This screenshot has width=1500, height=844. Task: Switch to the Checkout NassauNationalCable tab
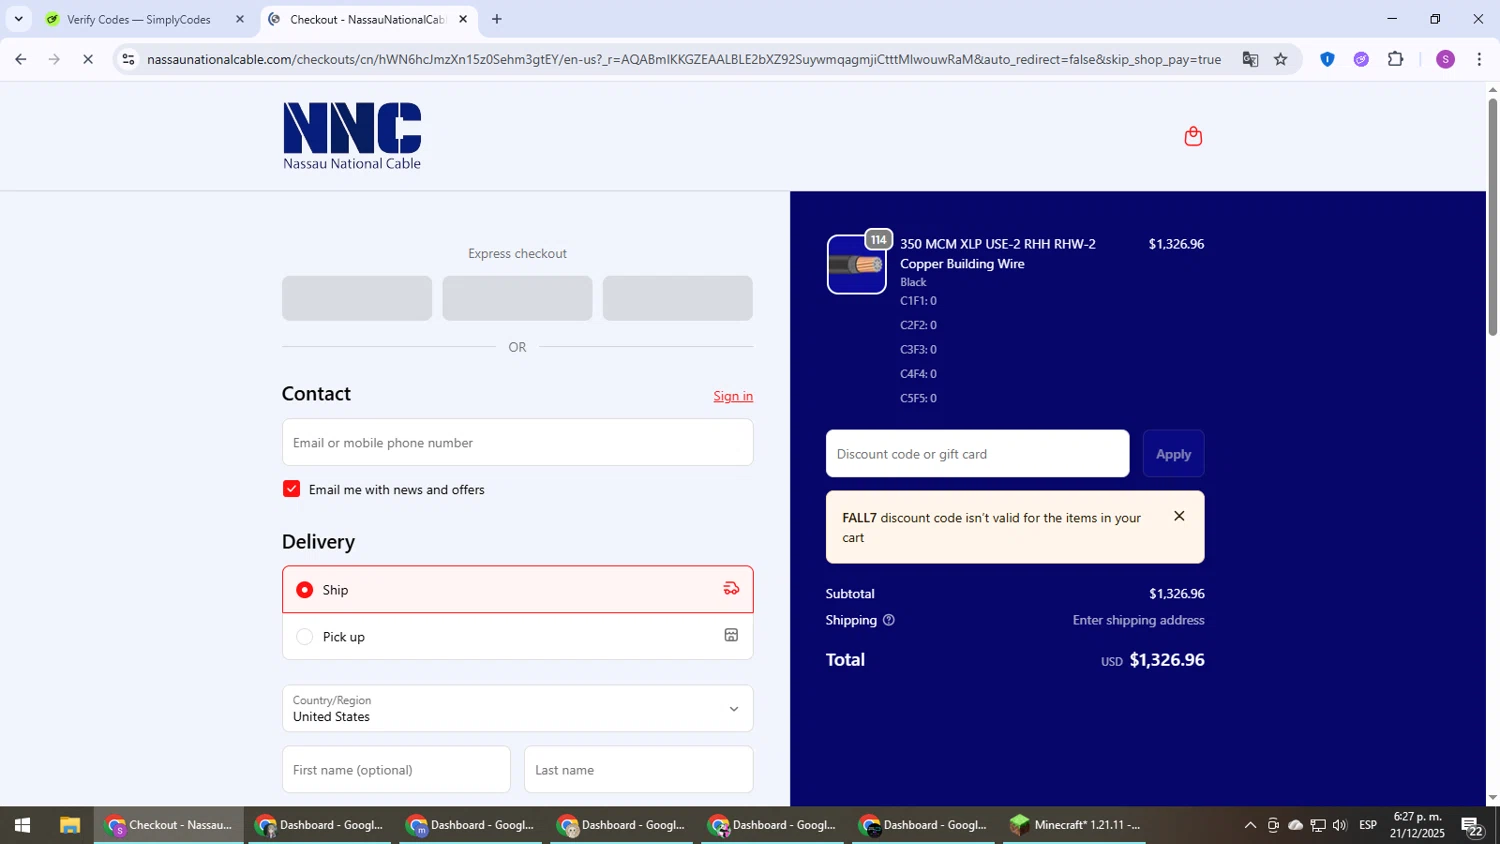tap(368, 19)
